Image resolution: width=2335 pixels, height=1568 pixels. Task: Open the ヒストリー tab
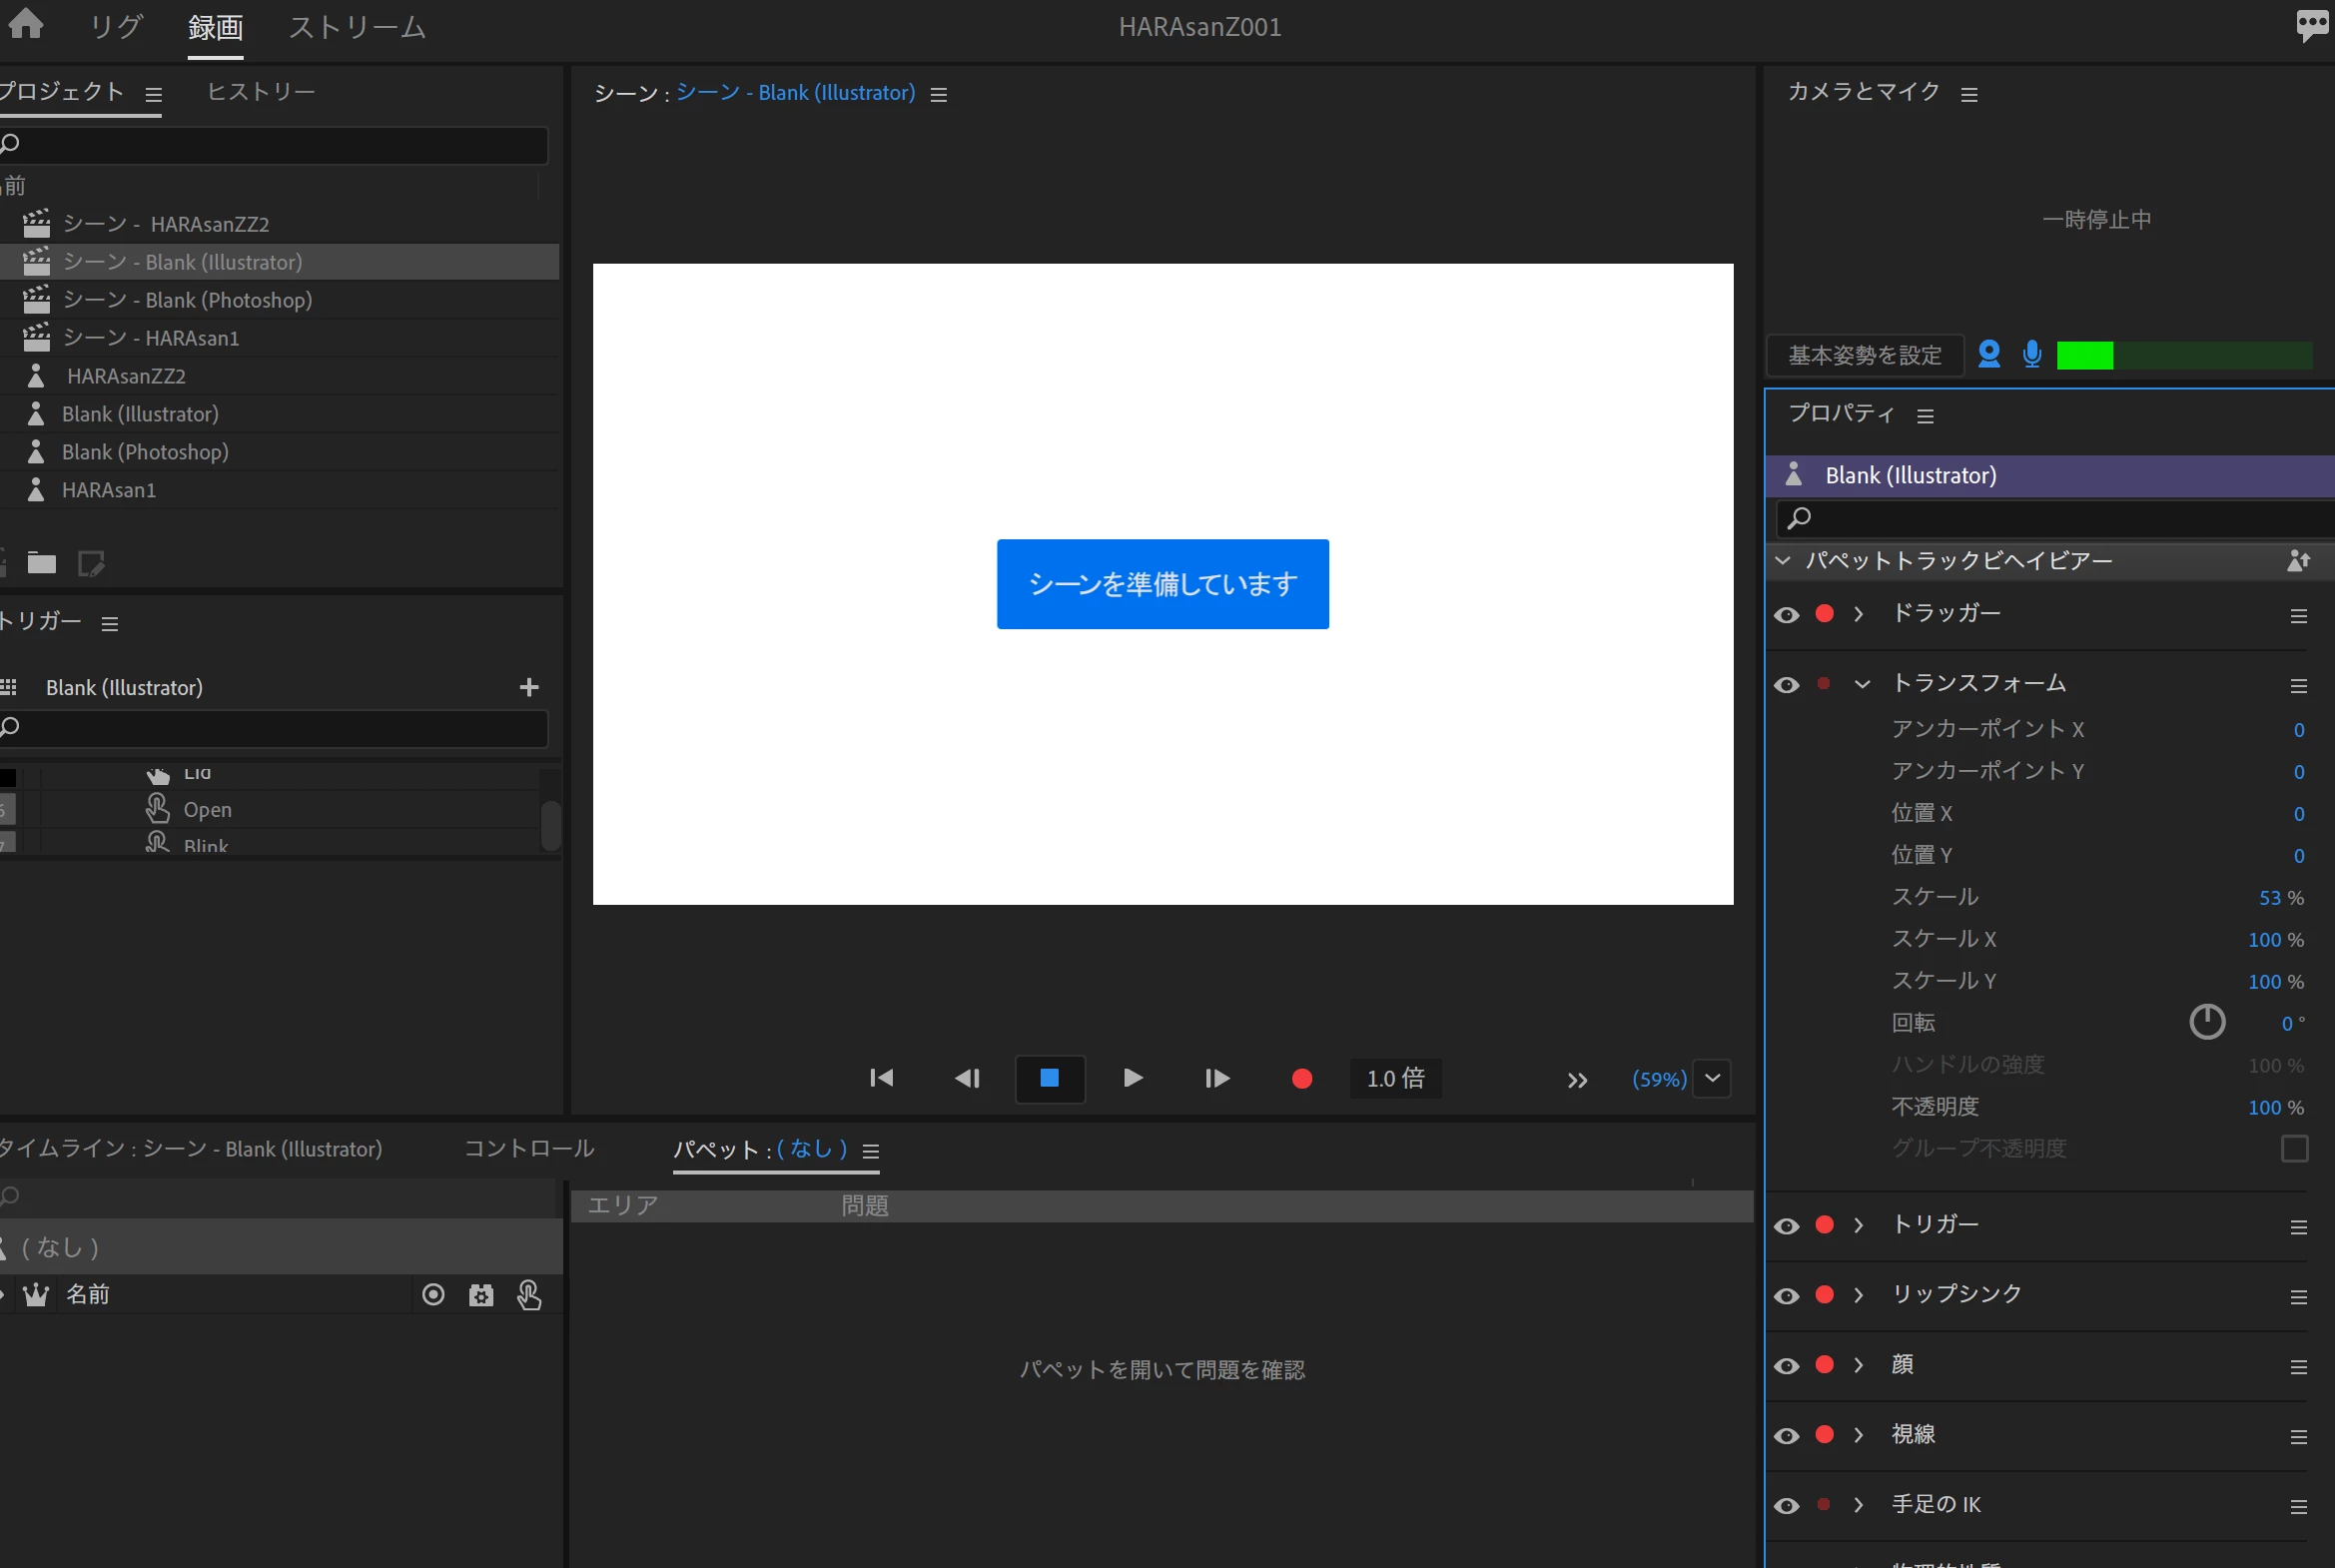click(260, 92)
